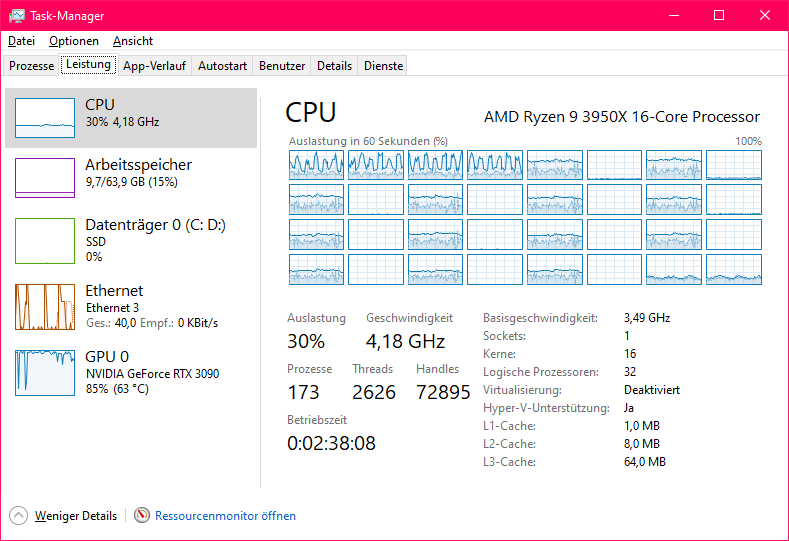Select the Datenträger 0 mini graph

click(45, 241)
